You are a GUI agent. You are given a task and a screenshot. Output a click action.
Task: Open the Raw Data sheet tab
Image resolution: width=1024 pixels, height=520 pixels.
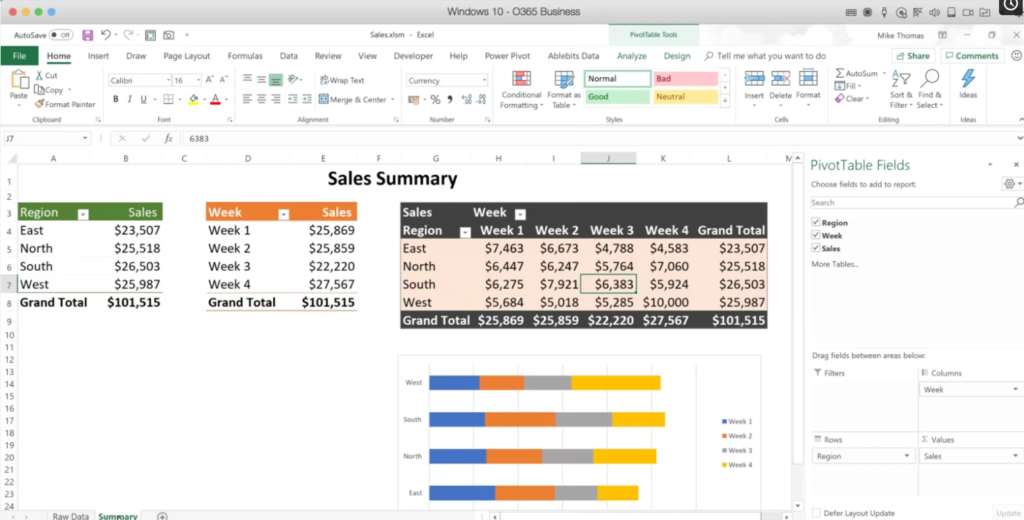pos(71,516)
